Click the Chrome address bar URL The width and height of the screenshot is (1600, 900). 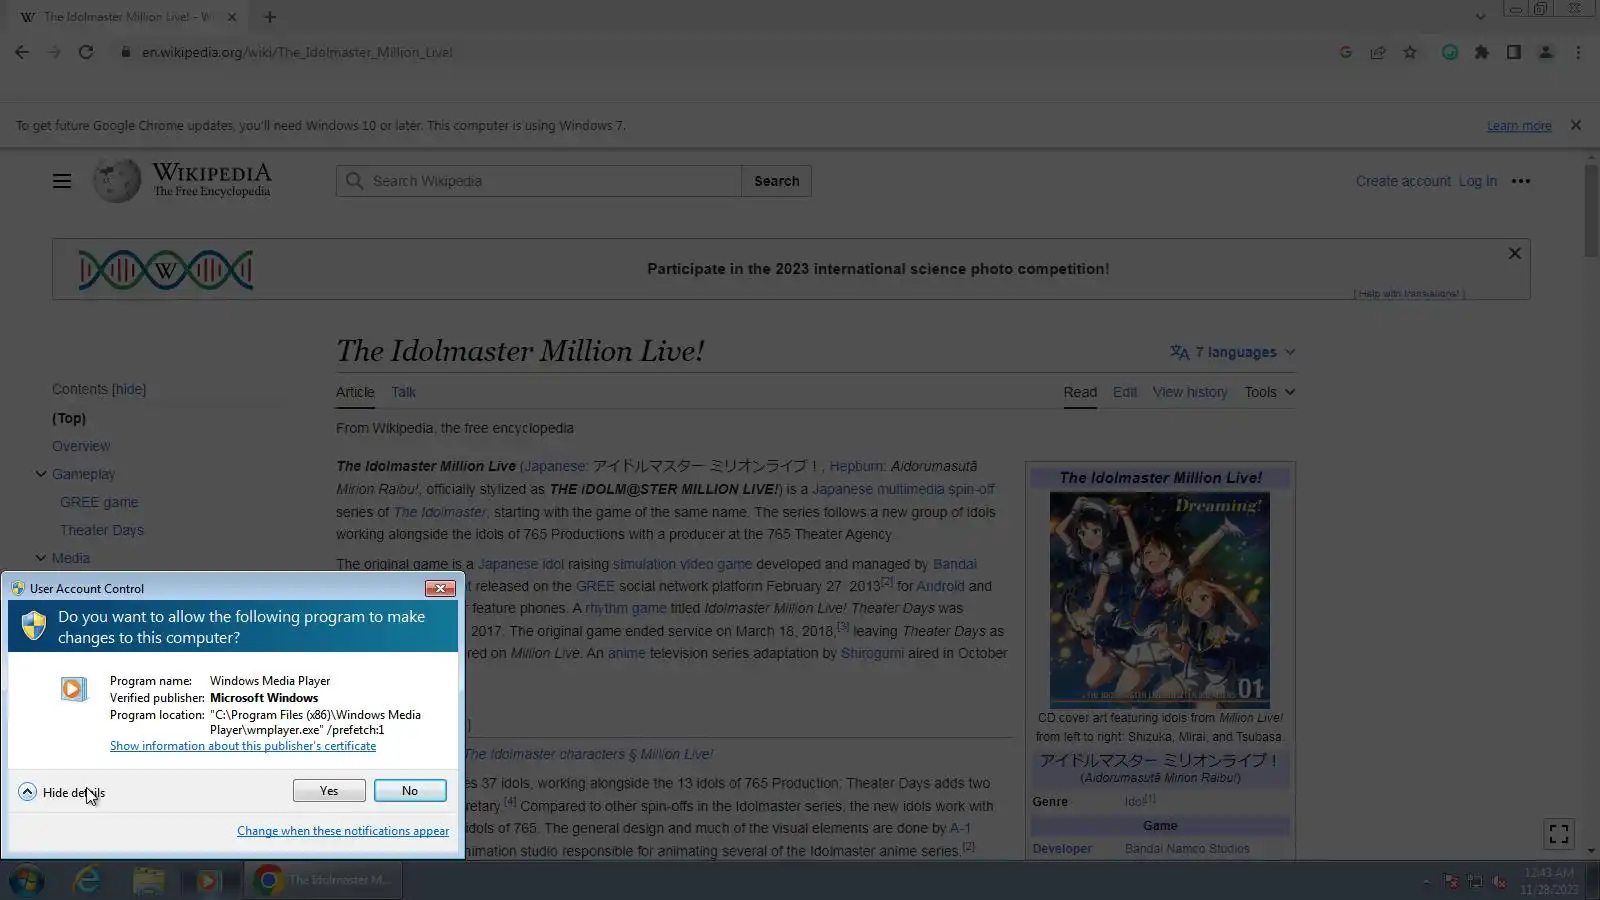297,52
